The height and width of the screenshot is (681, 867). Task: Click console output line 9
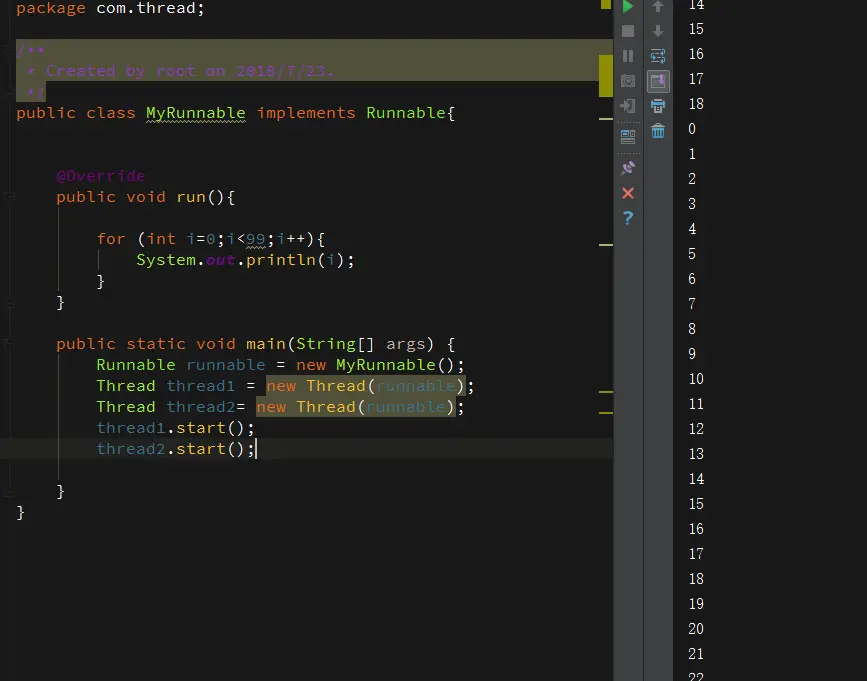(x=692, y=354)
